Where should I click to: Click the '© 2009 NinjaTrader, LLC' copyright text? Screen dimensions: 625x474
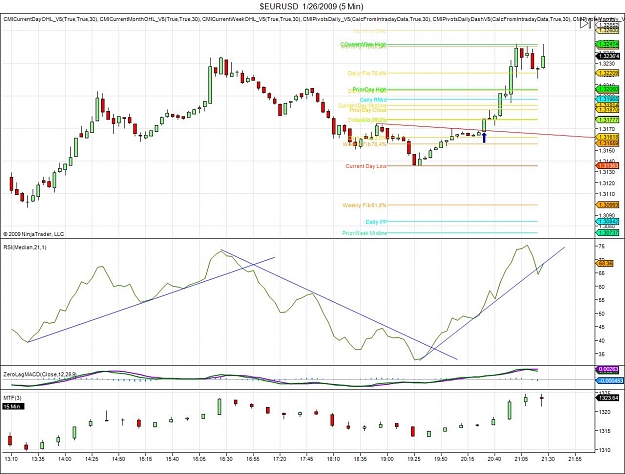tap(33, 234)
